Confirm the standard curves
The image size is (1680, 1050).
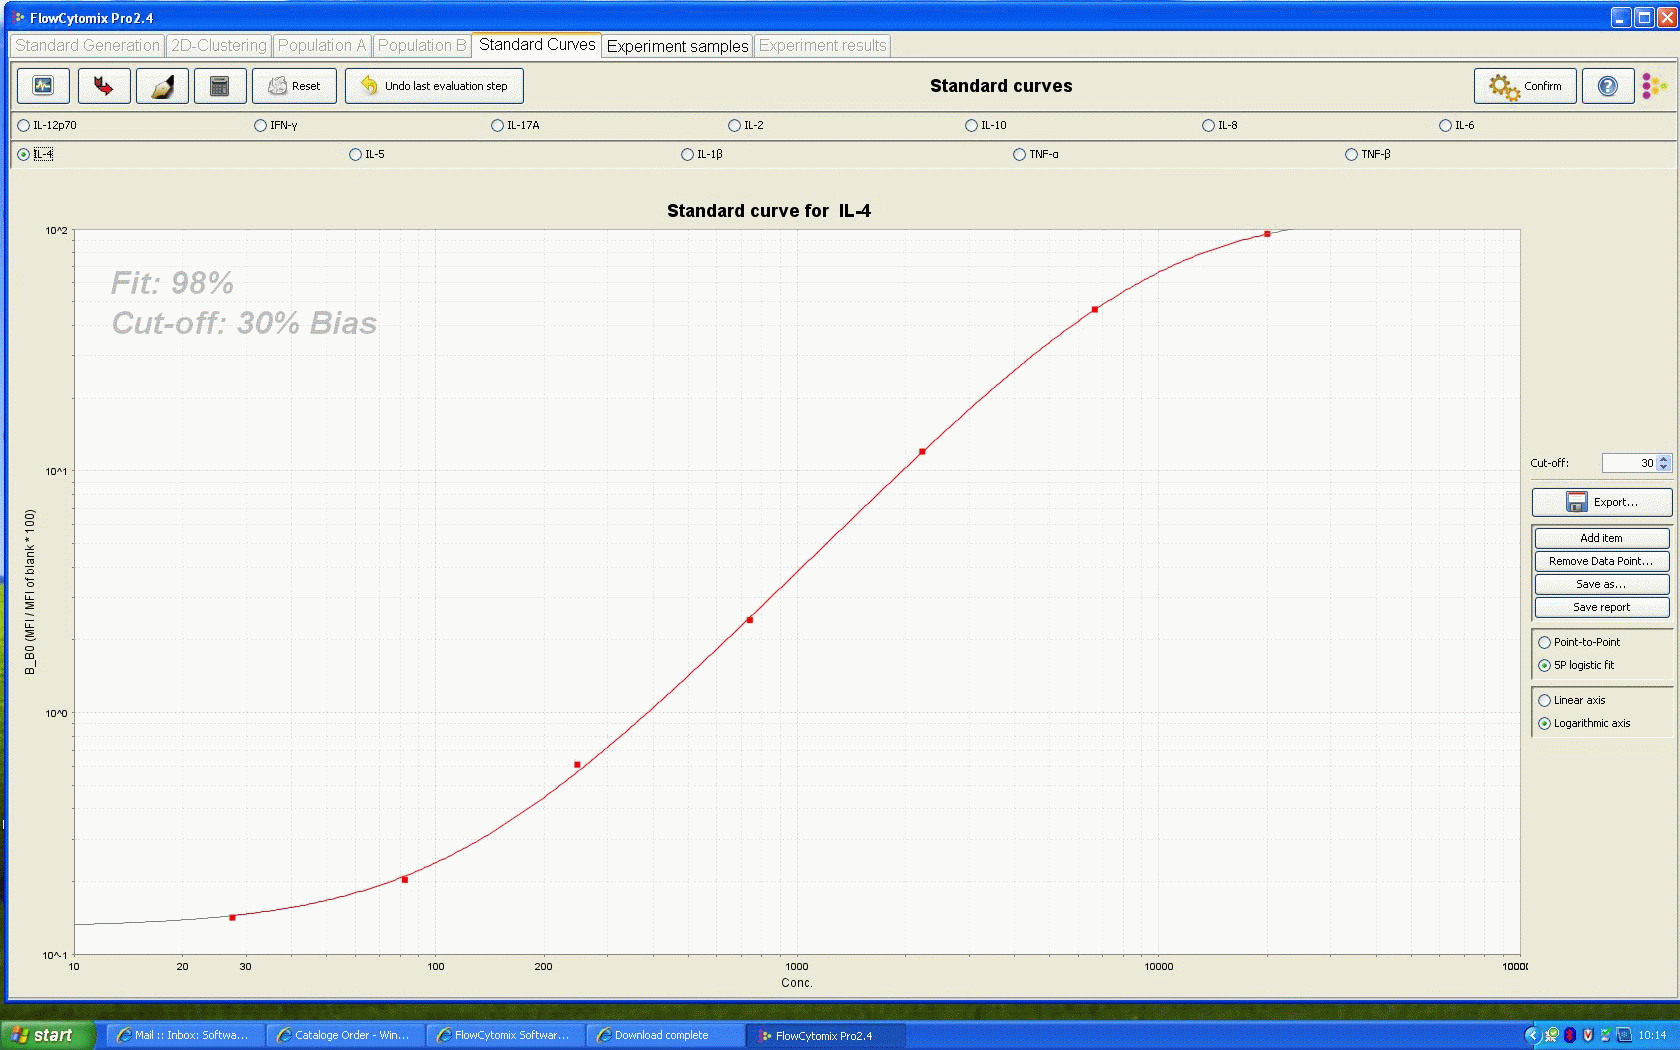coord(1525,86)
